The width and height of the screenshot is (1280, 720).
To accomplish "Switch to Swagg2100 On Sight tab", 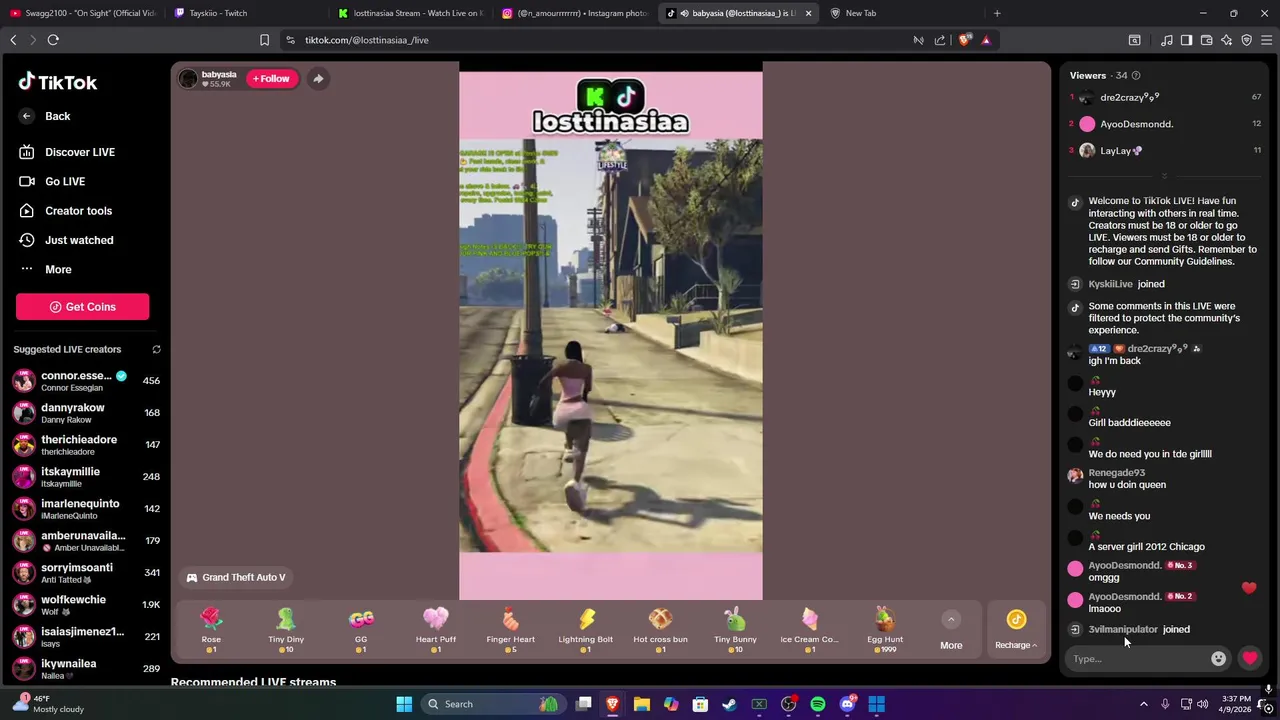I will click(x=82, y=13).
